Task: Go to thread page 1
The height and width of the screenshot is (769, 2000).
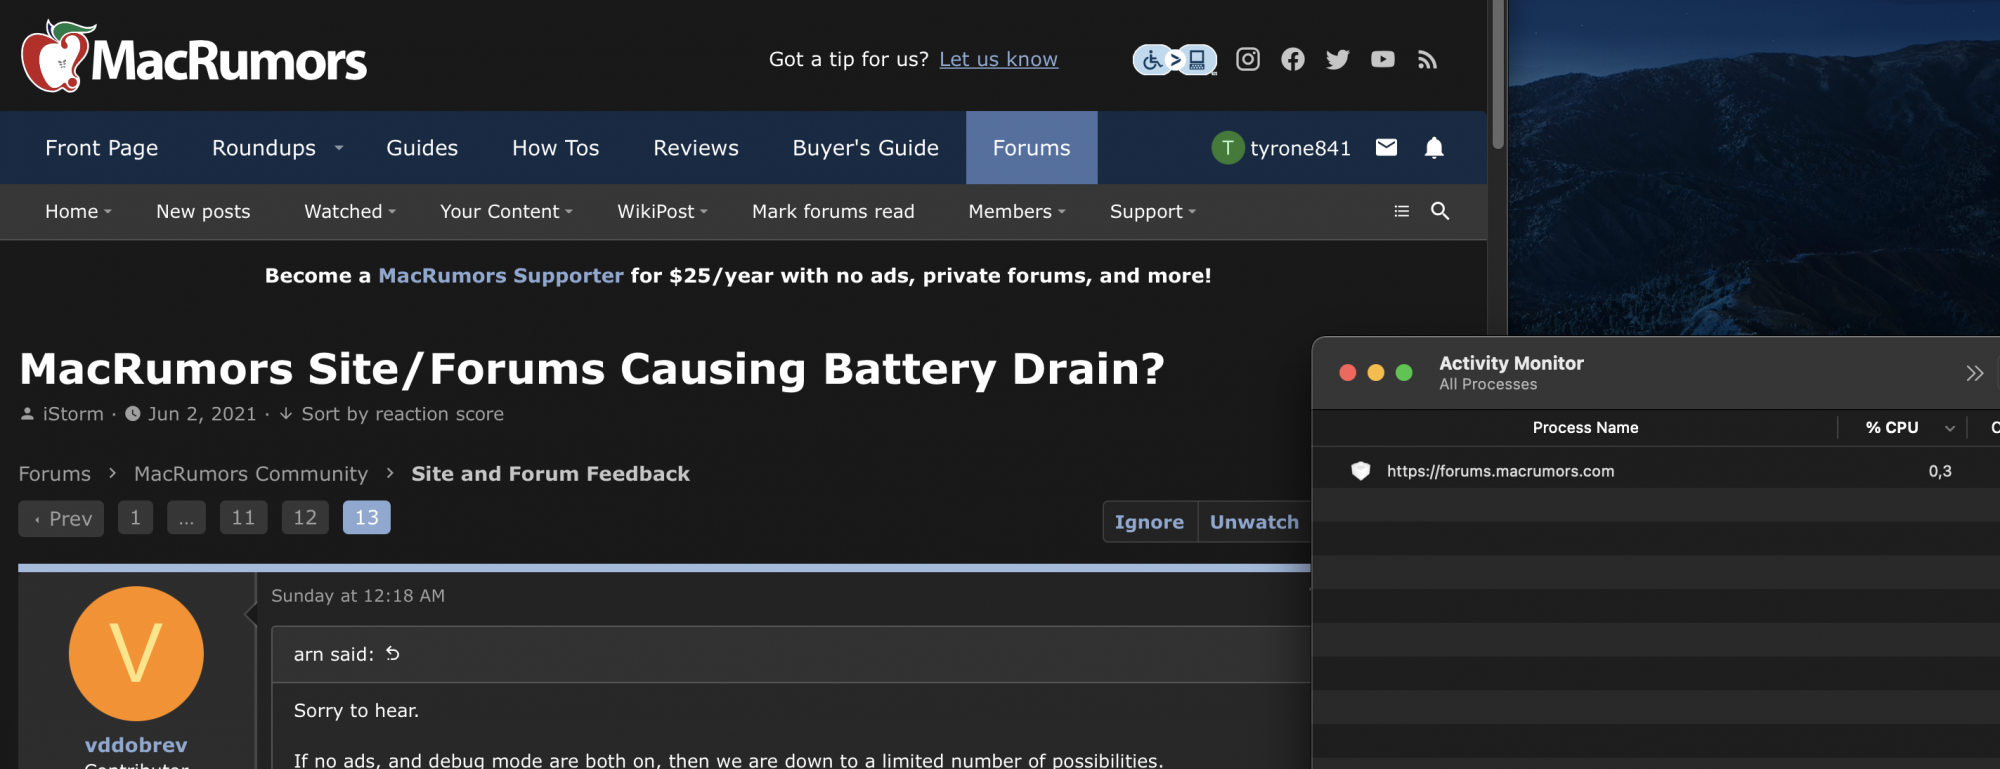Action: (135, 518)
